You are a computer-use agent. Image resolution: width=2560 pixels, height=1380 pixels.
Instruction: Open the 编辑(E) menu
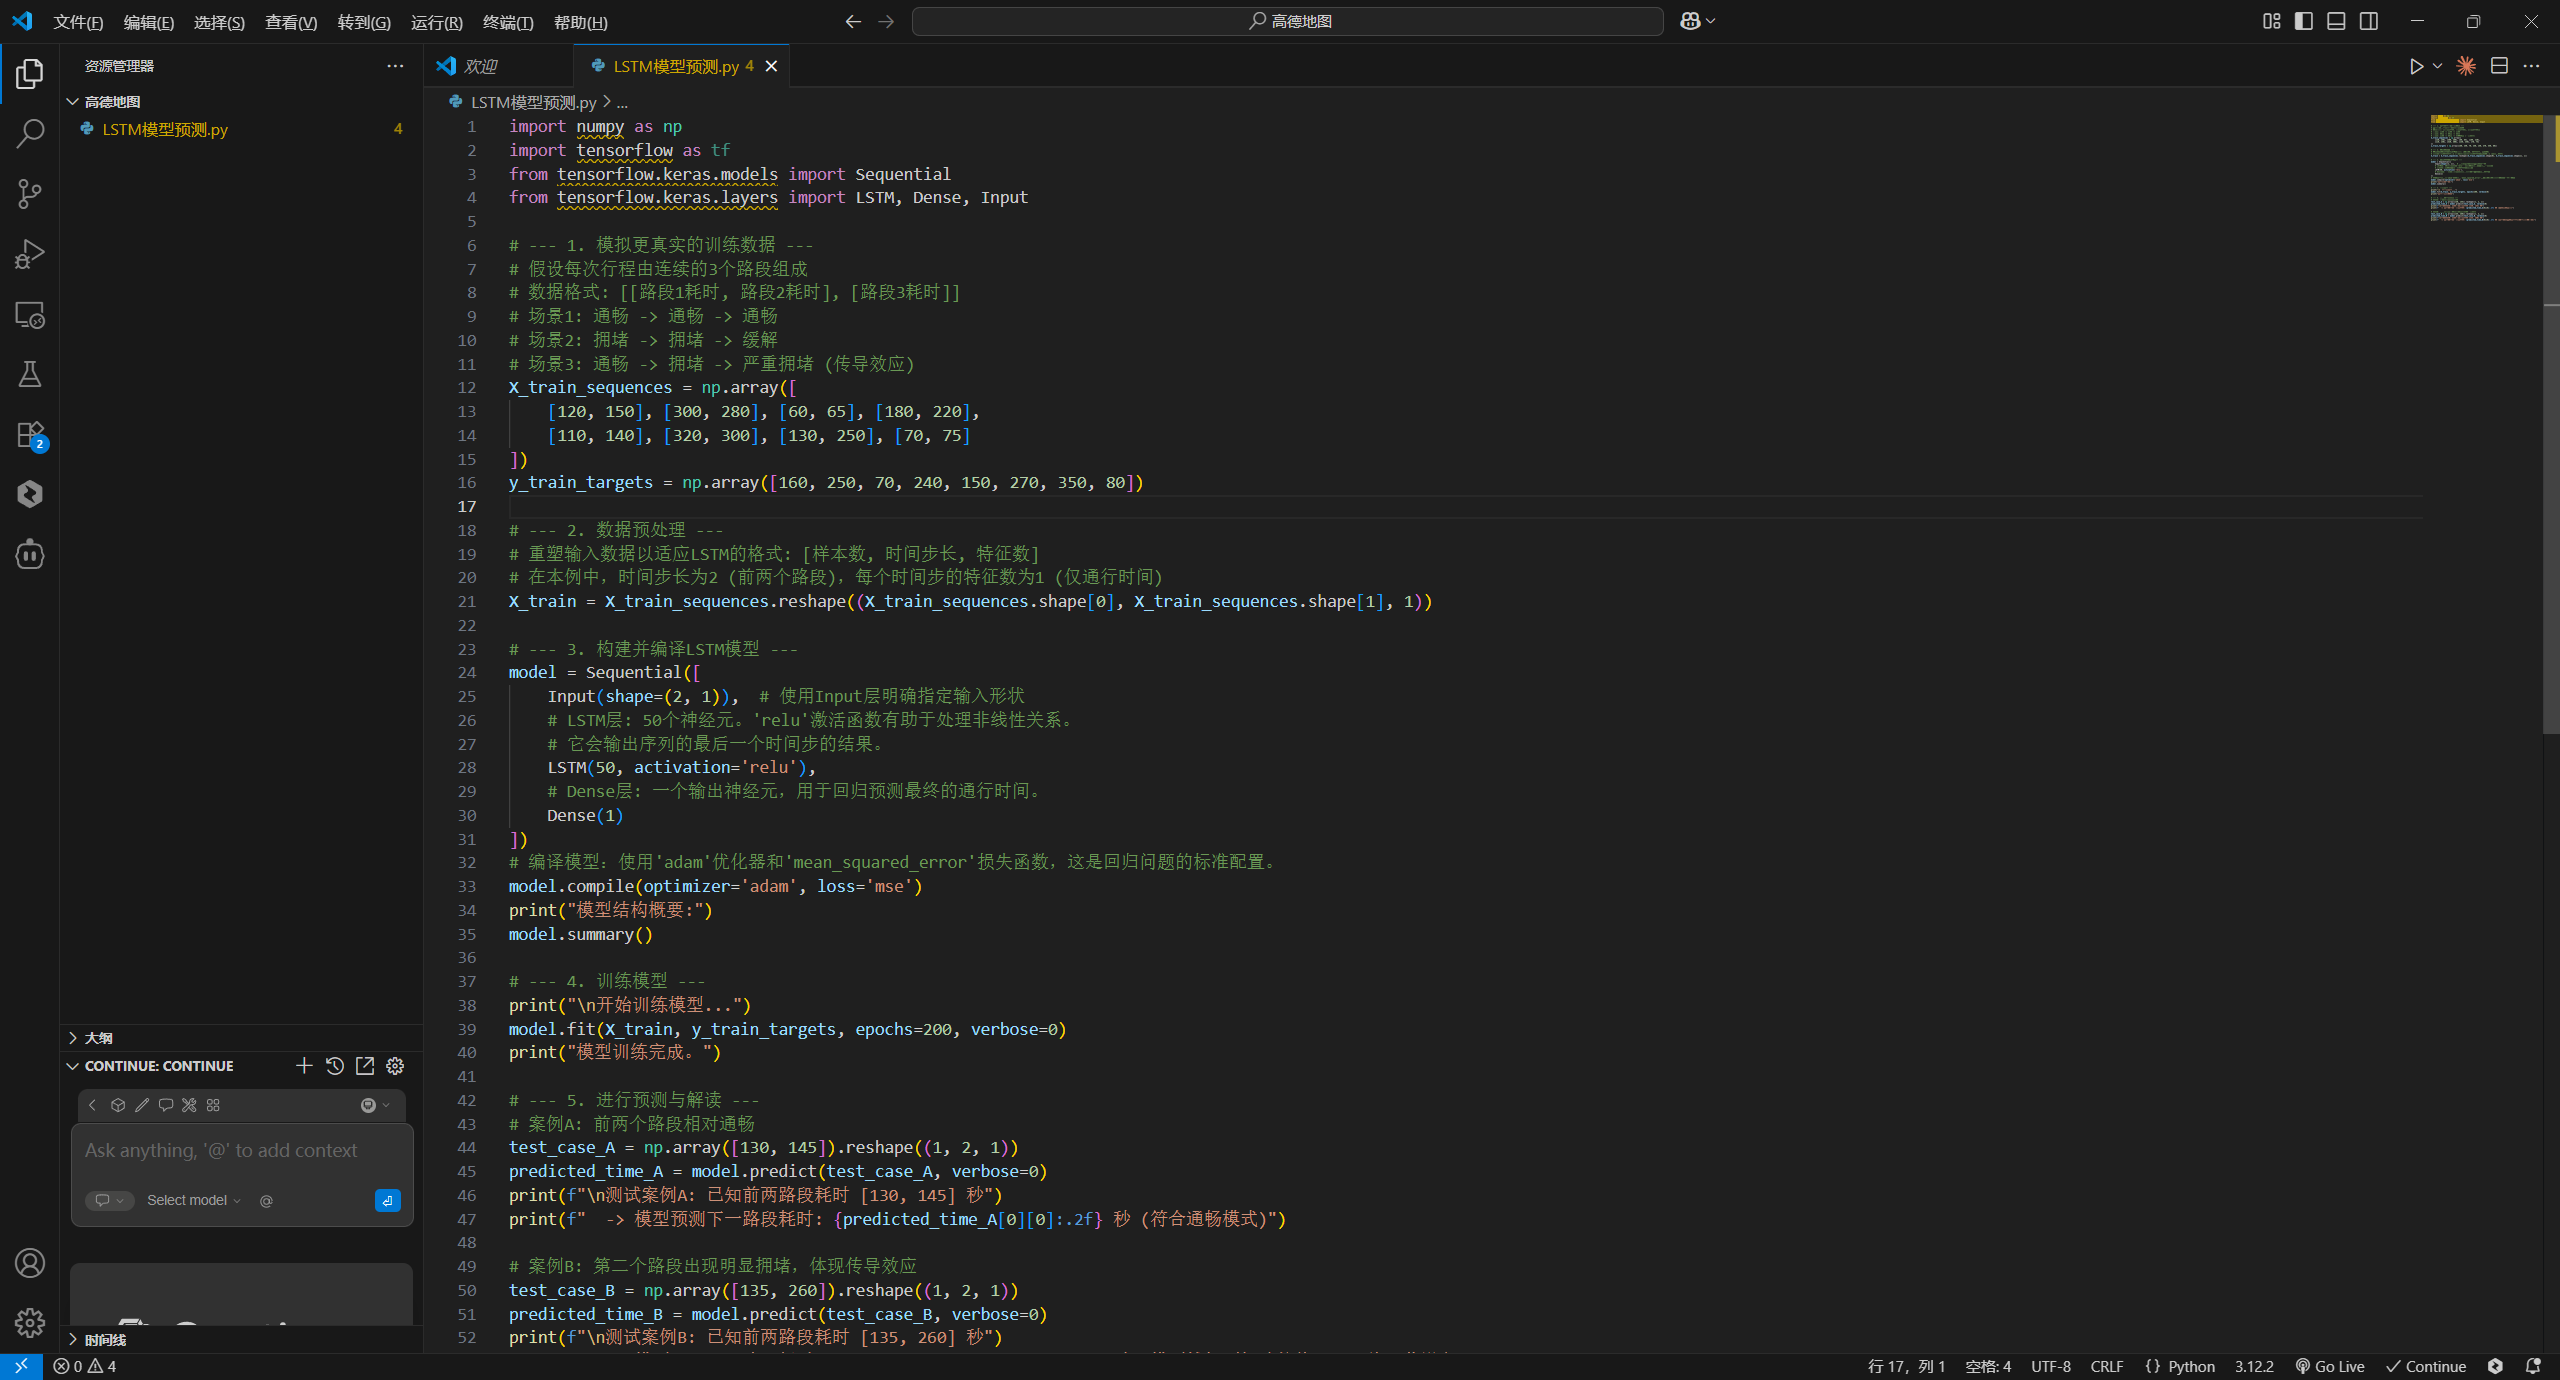(x=148, y=22)
